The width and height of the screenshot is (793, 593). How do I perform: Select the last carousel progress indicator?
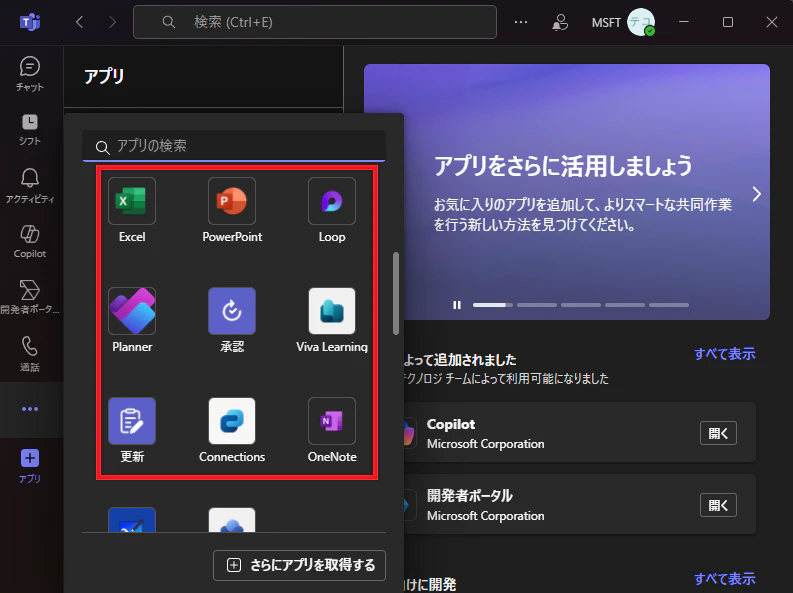(669, 305)
